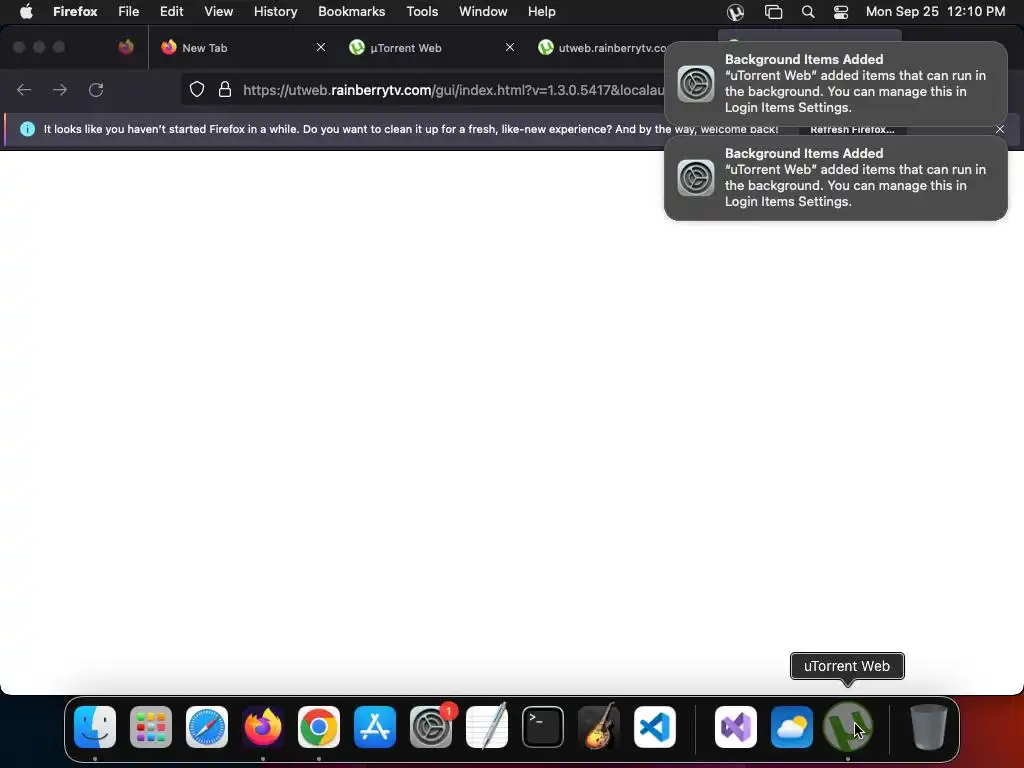This screenshot has height=768, width=1024.
Task: Click the info icon in notification bar
Action: pos(27,129)
